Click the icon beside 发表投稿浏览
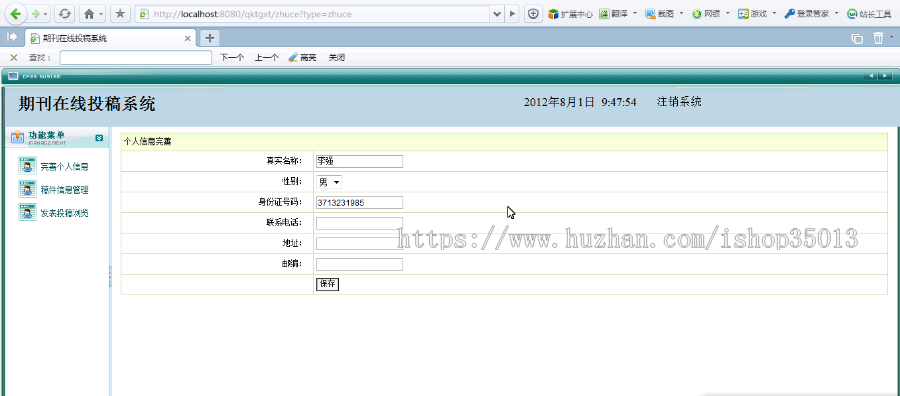 (x=27, y=212)
